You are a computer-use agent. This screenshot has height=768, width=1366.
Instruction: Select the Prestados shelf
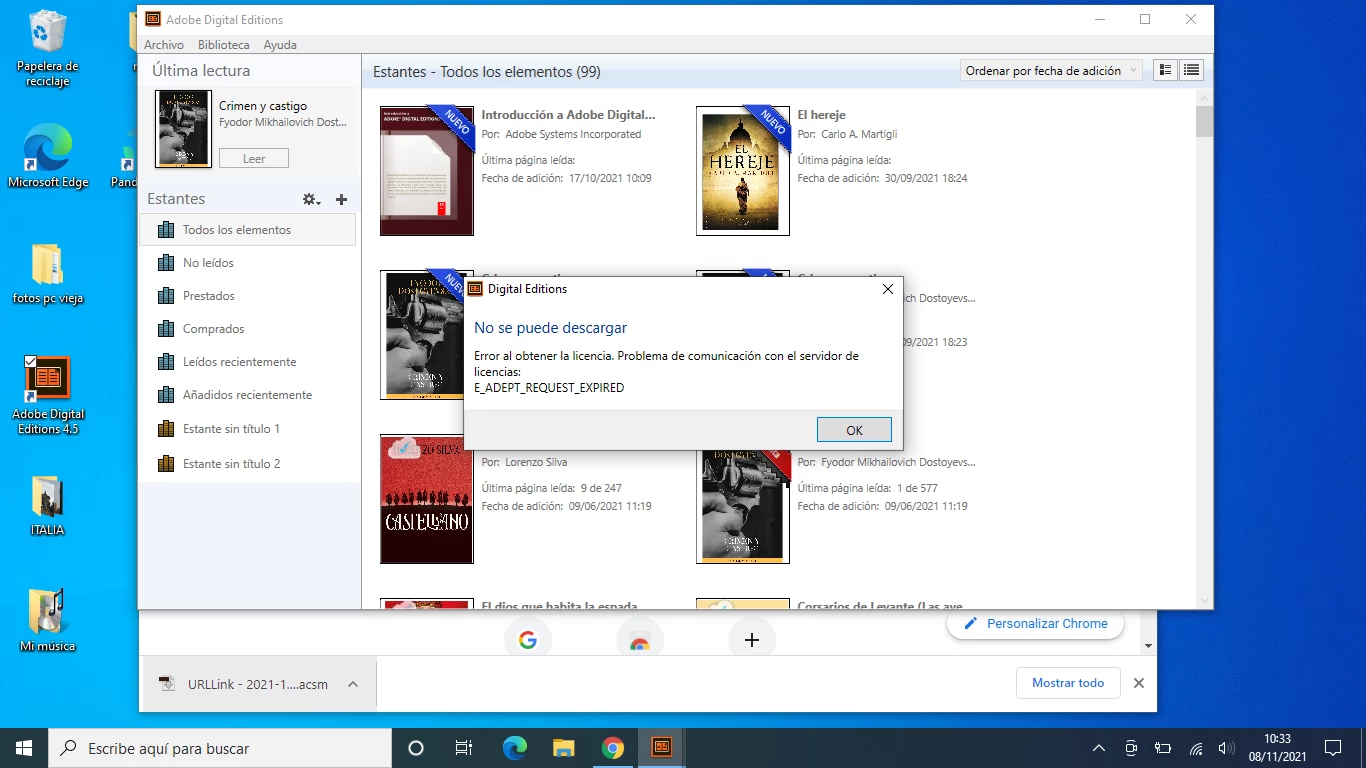[x=248, y=296]
